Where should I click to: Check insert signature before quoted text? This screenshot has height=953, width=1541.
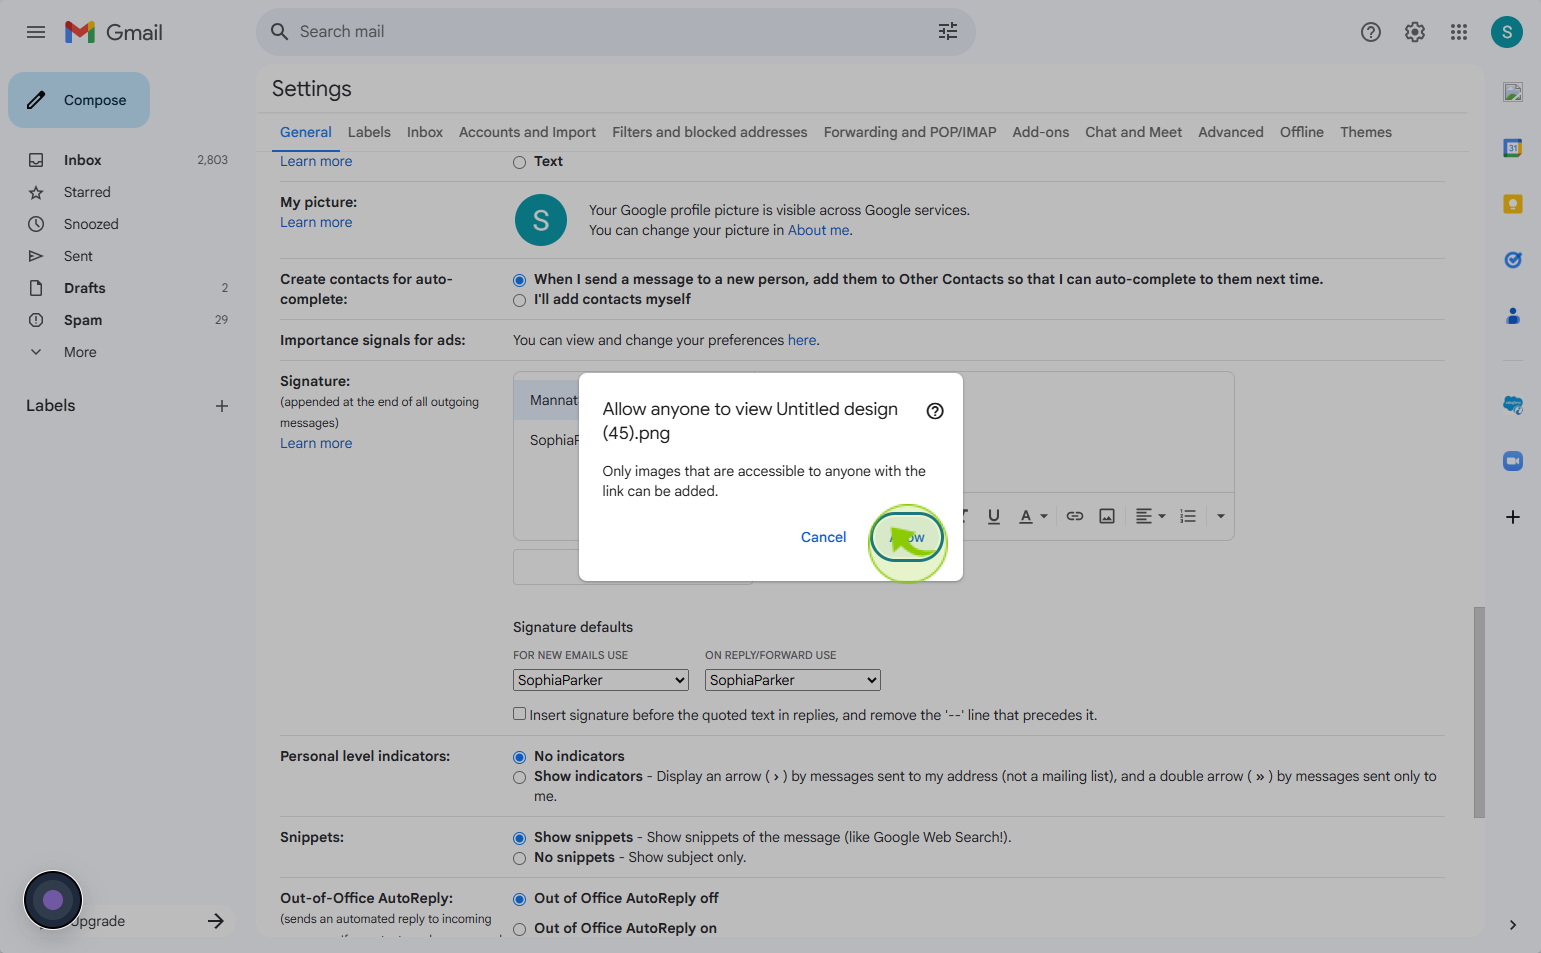click(519, 714)
